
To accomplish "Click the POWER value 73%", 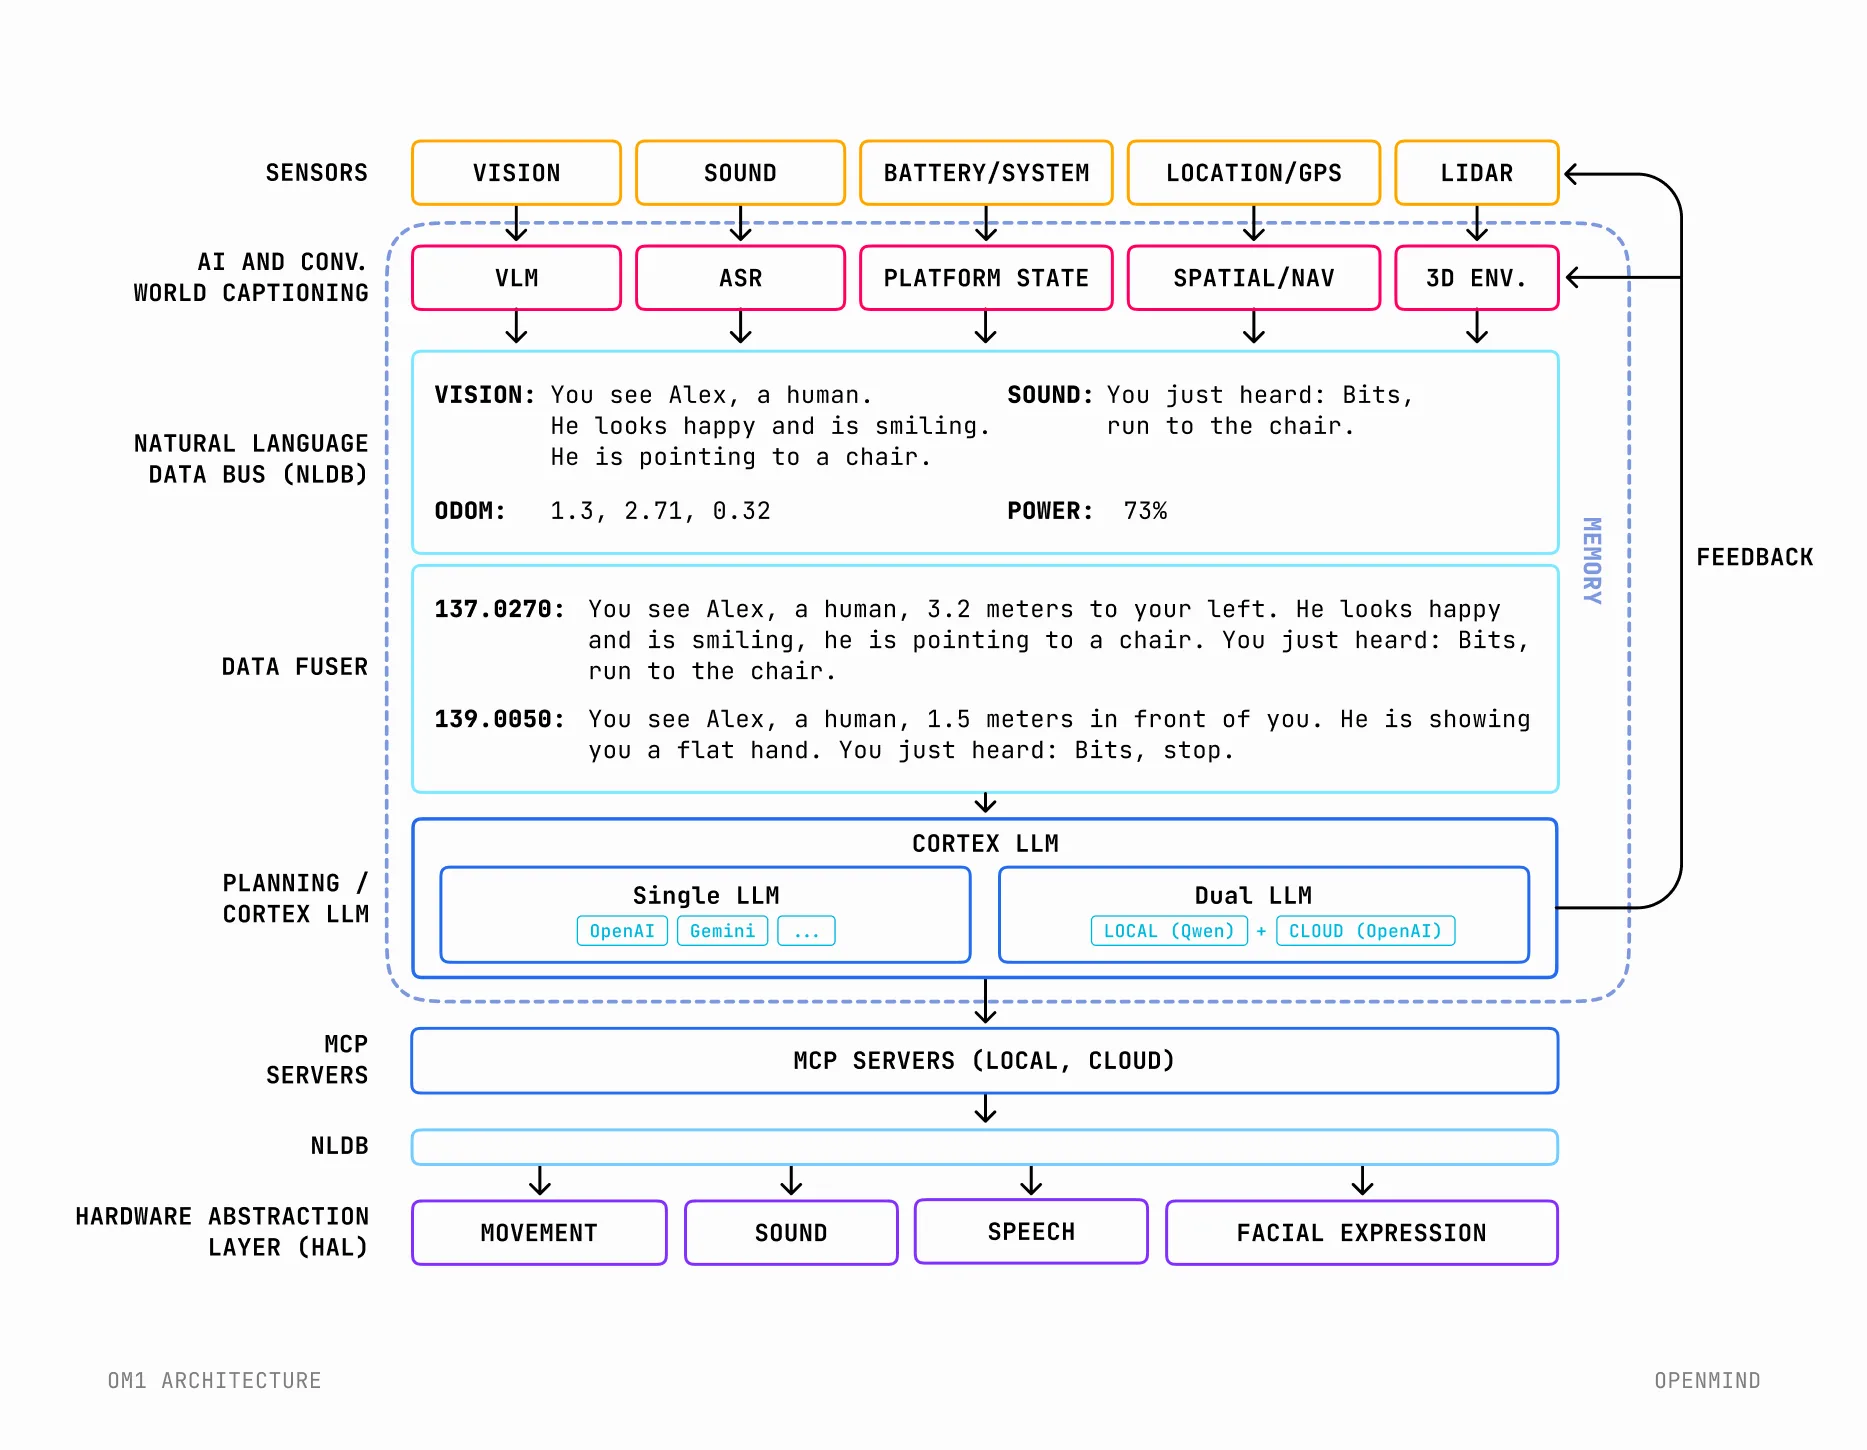I will click(x=1145, y=511).
